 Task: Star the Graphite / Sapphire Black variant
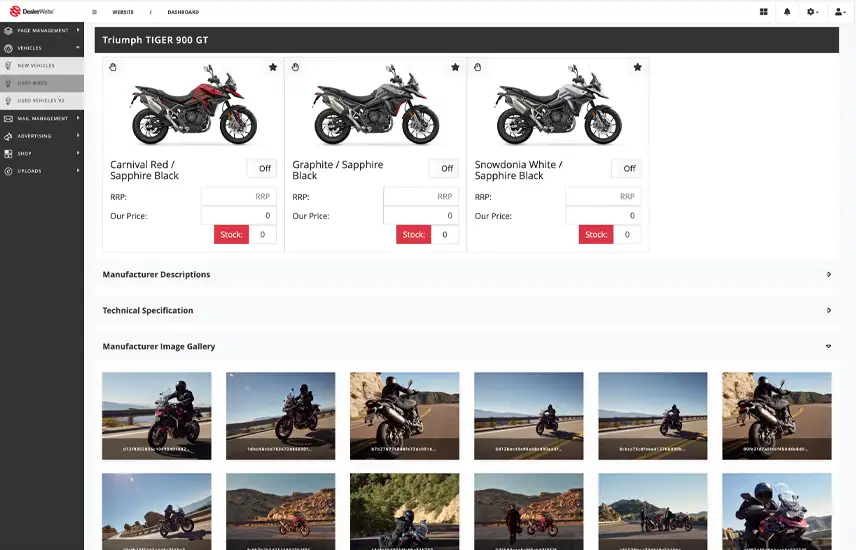click(x=455, y=67)
